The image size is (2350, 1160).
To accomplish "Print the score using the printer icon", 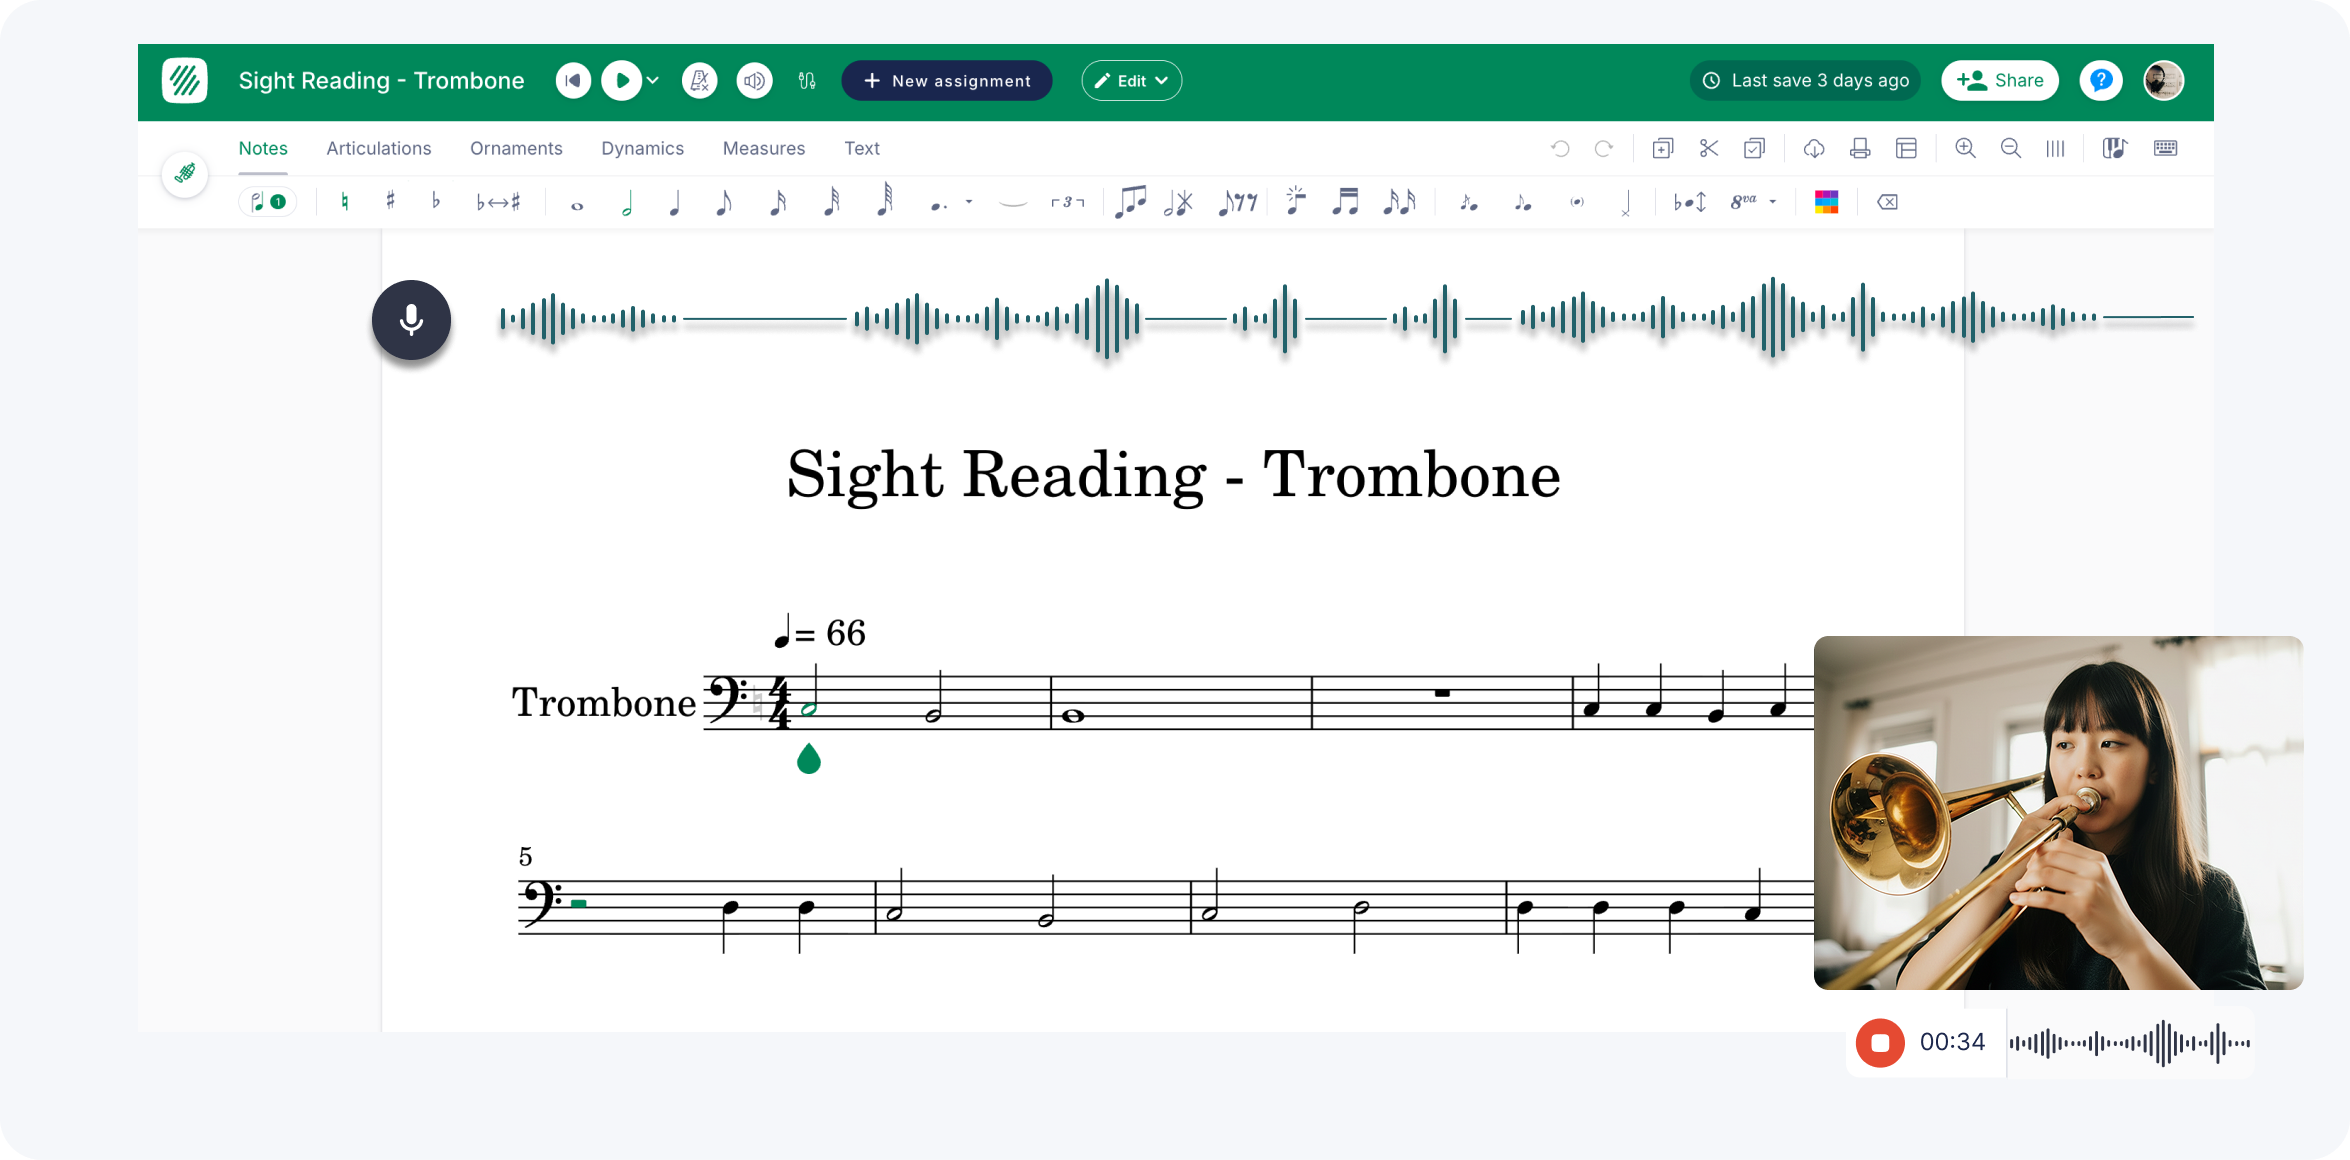I will pos(1860,148).
